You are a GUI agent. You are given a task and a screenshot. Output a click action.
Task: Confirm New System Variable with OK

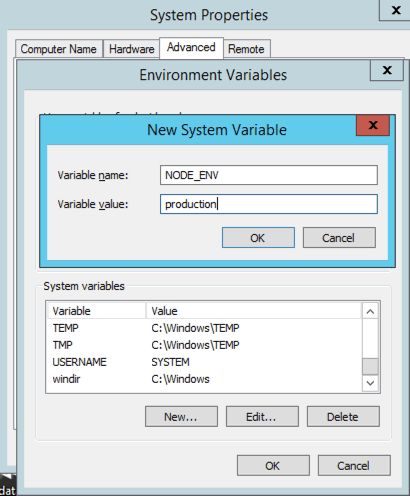point(258,238)
